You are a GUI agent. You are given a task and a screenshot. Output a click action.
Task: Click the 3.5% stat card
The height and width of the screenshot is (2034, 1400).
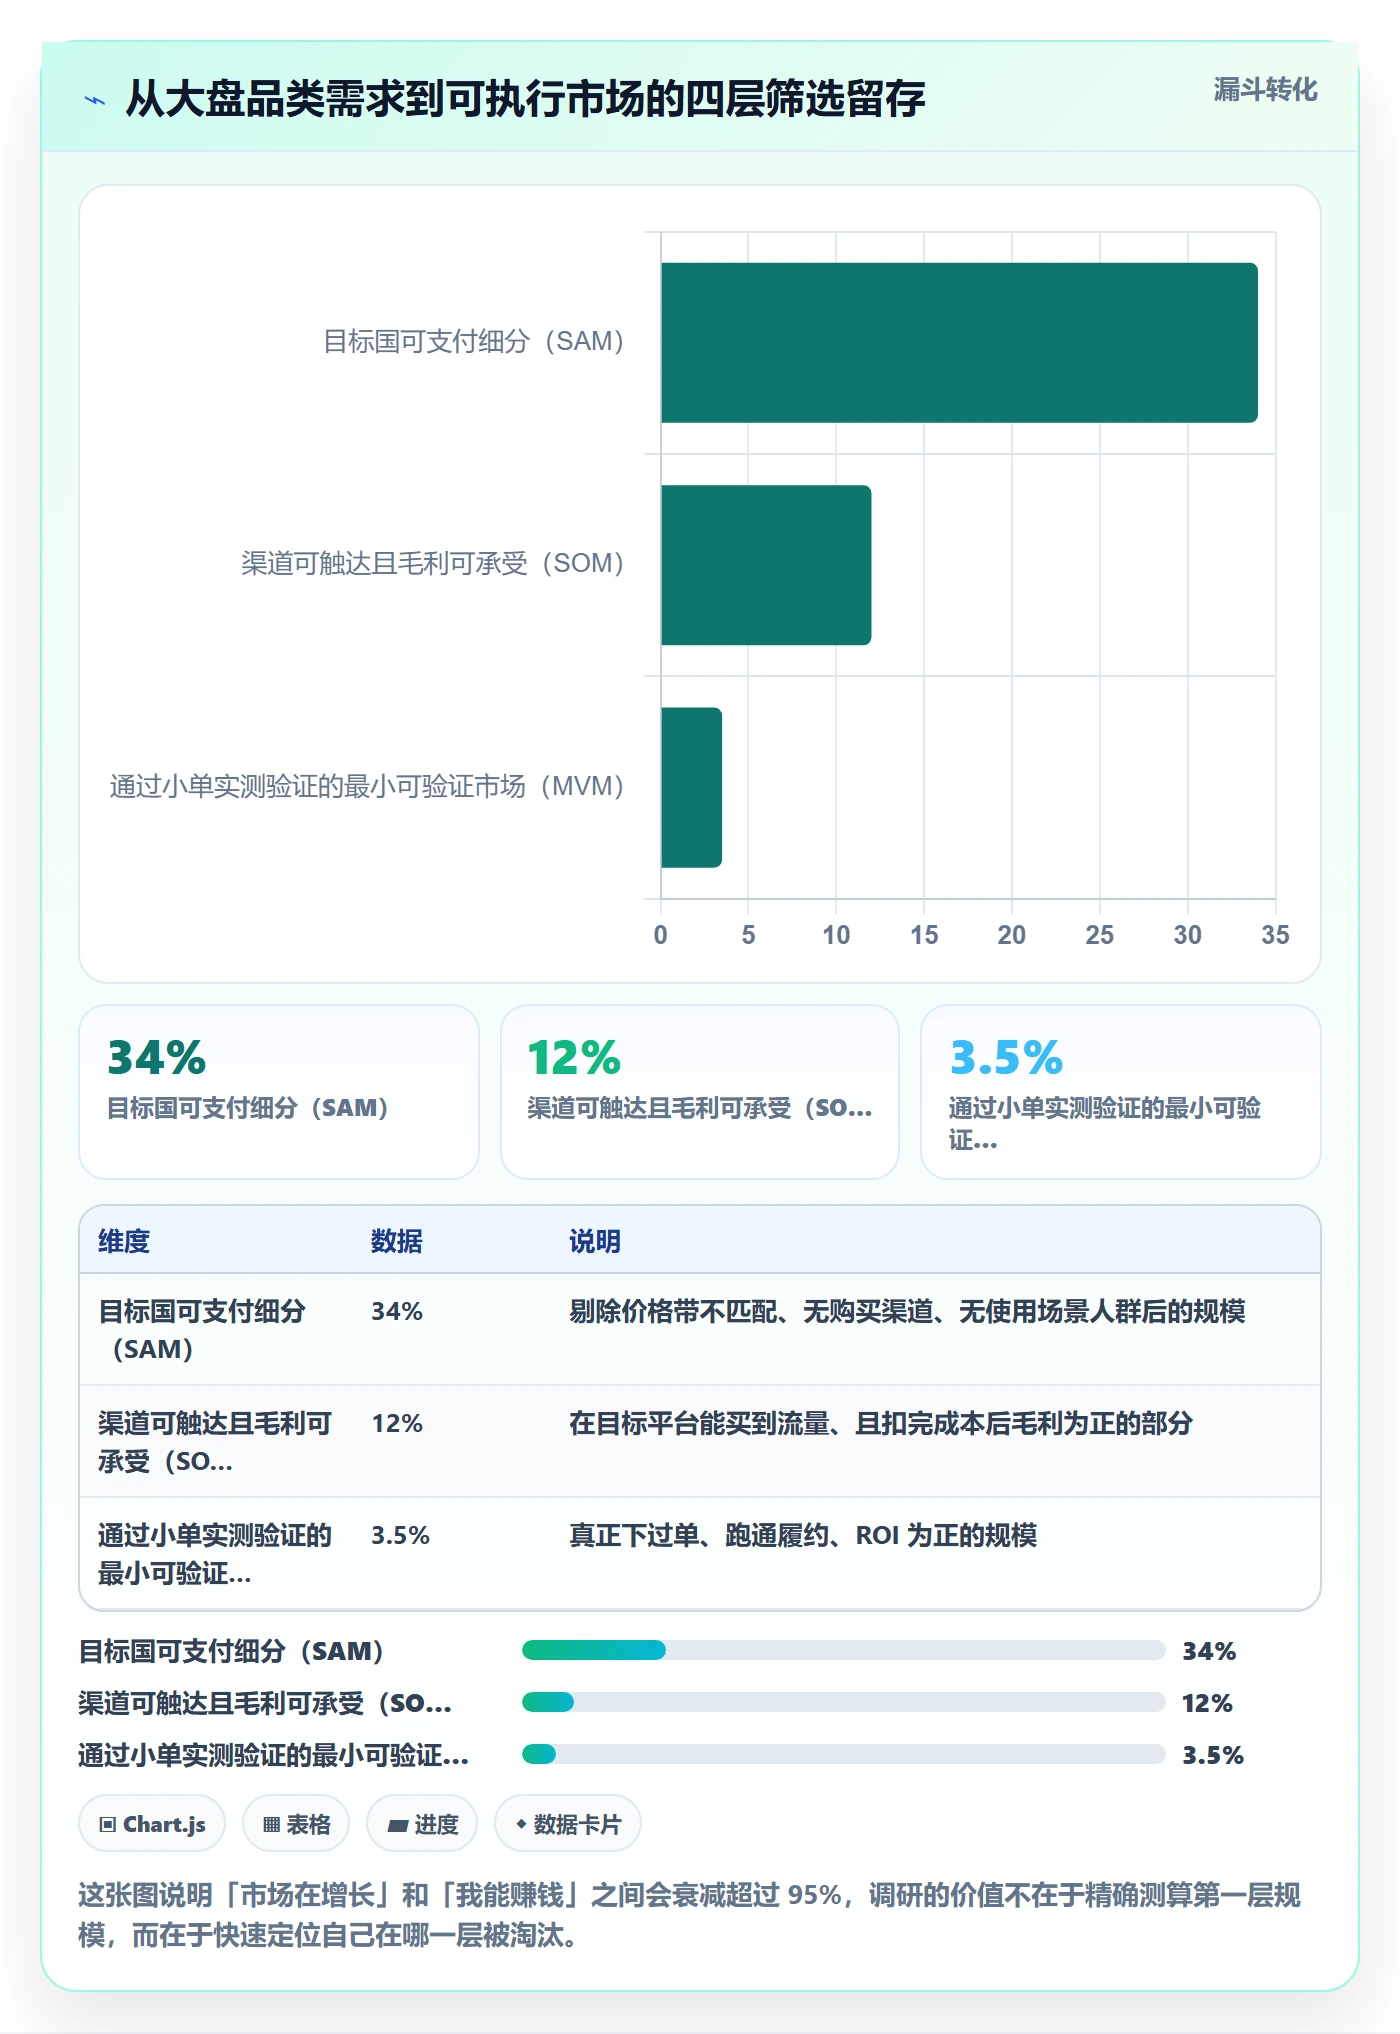coord(1121,1092)
